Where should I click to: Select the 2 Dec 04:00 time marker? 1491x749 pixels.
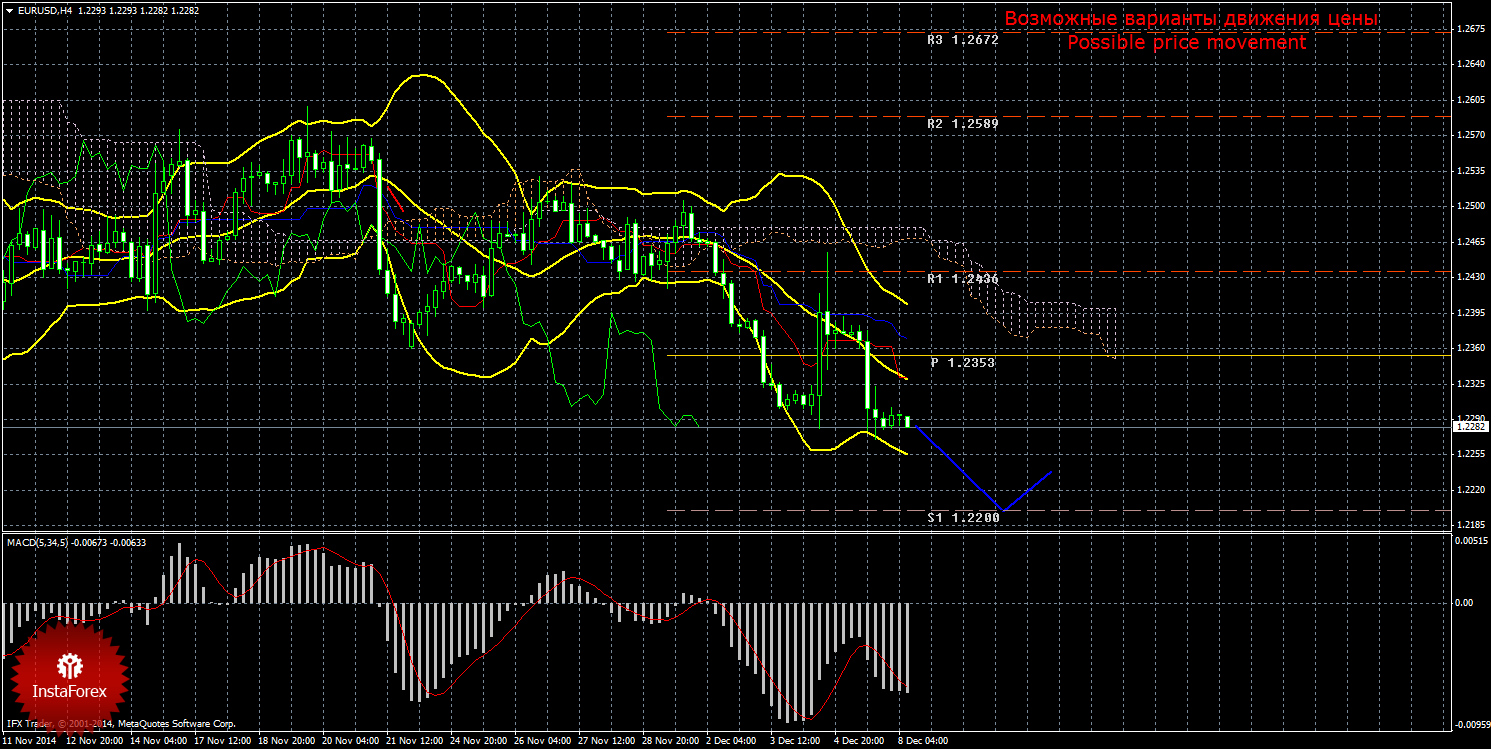[731, 742]
